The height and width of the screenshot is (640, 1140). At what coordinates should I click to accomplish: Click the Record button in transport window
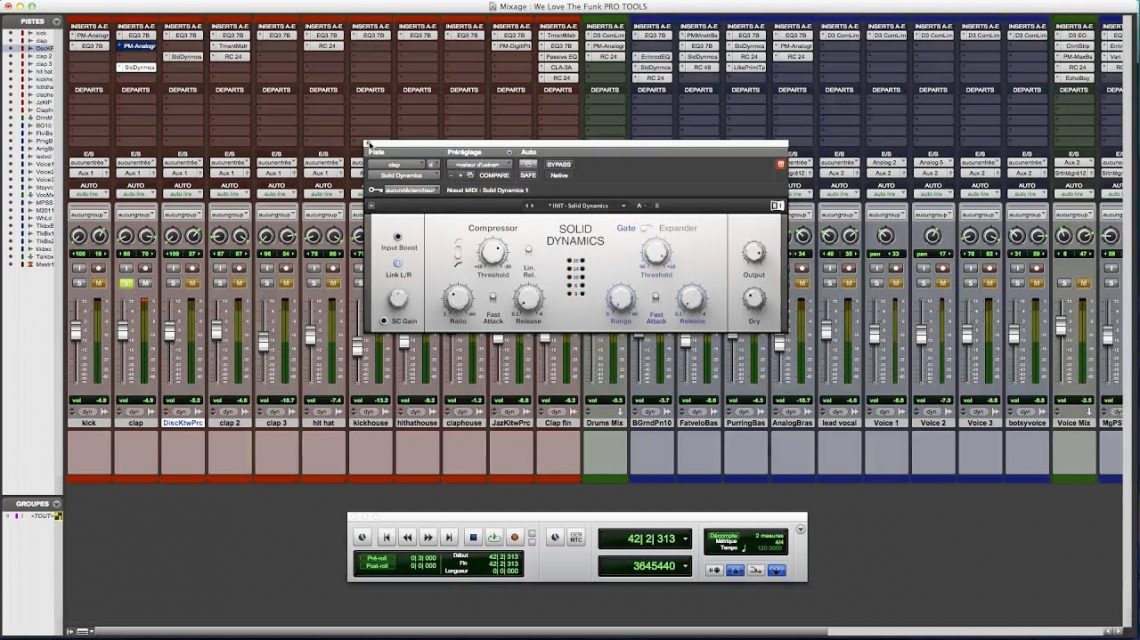[516, 537]
